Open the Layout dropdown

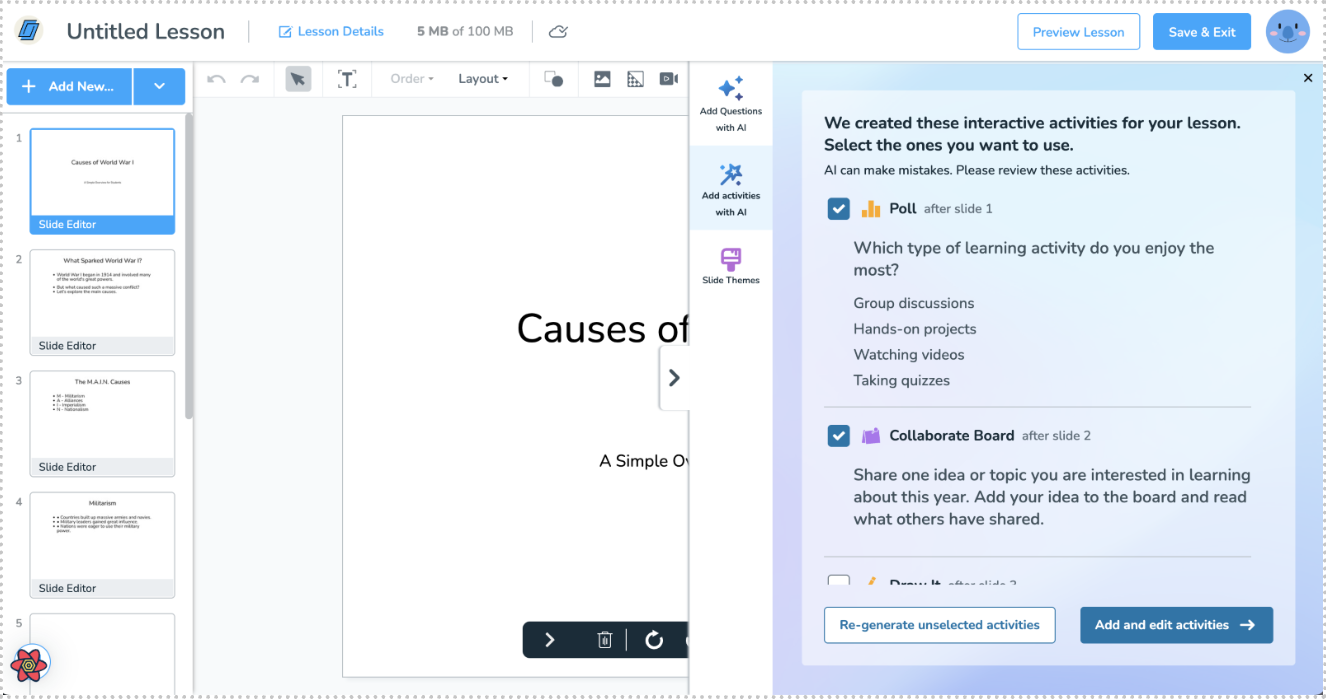pos(483,79)
